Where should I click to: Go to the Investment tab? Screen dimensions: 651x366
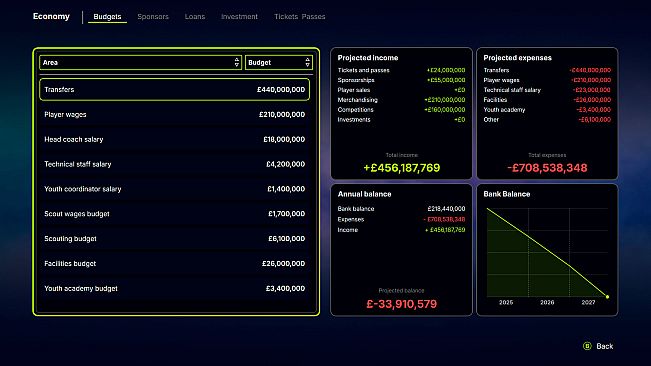click(239, 17)
